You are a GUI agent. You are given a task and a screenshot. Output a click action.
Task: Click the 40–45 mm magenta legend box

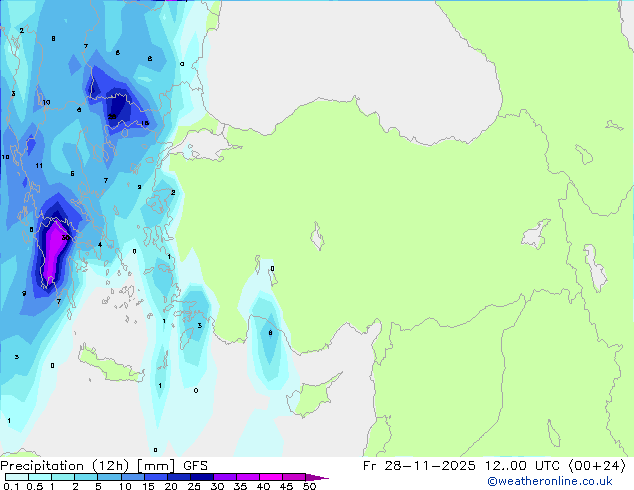click(x=271, y=477)
